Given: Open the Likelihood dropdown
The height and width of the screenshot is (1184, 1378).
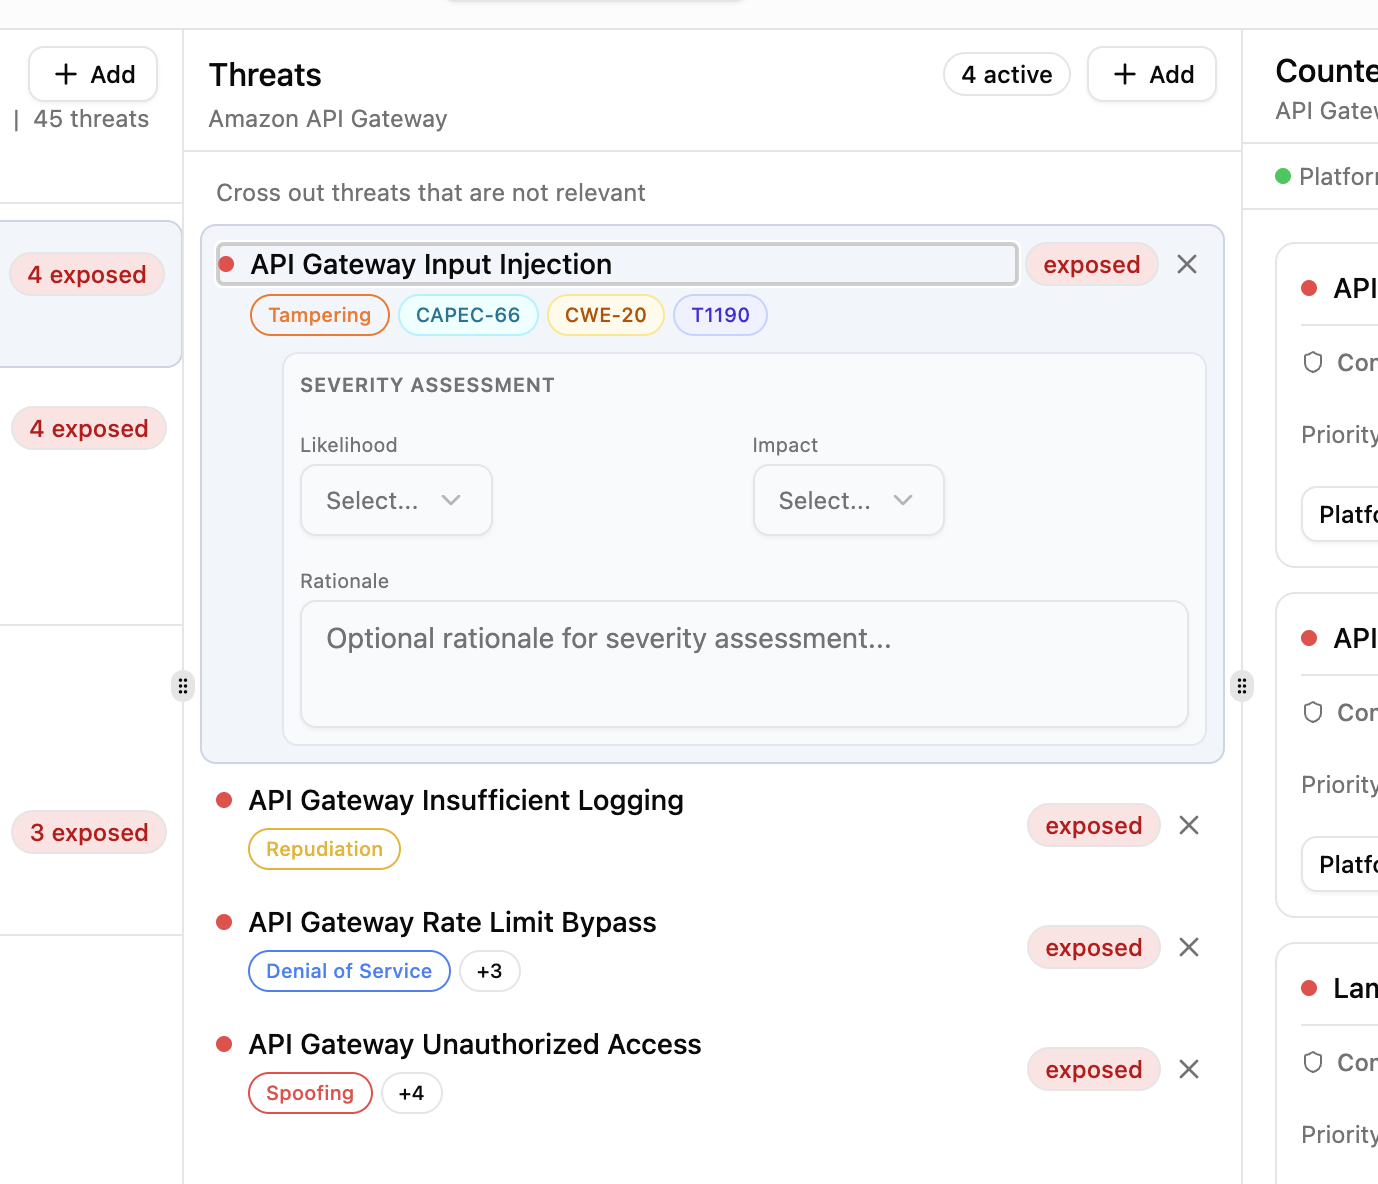Looking at the screenshot, I should 396,500.
